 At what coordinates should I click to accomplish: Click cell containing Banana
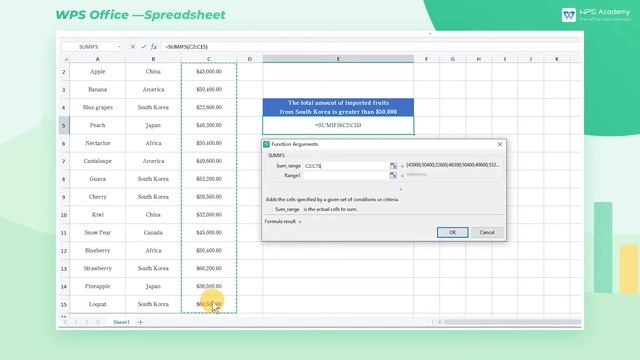tap(98, 89)
